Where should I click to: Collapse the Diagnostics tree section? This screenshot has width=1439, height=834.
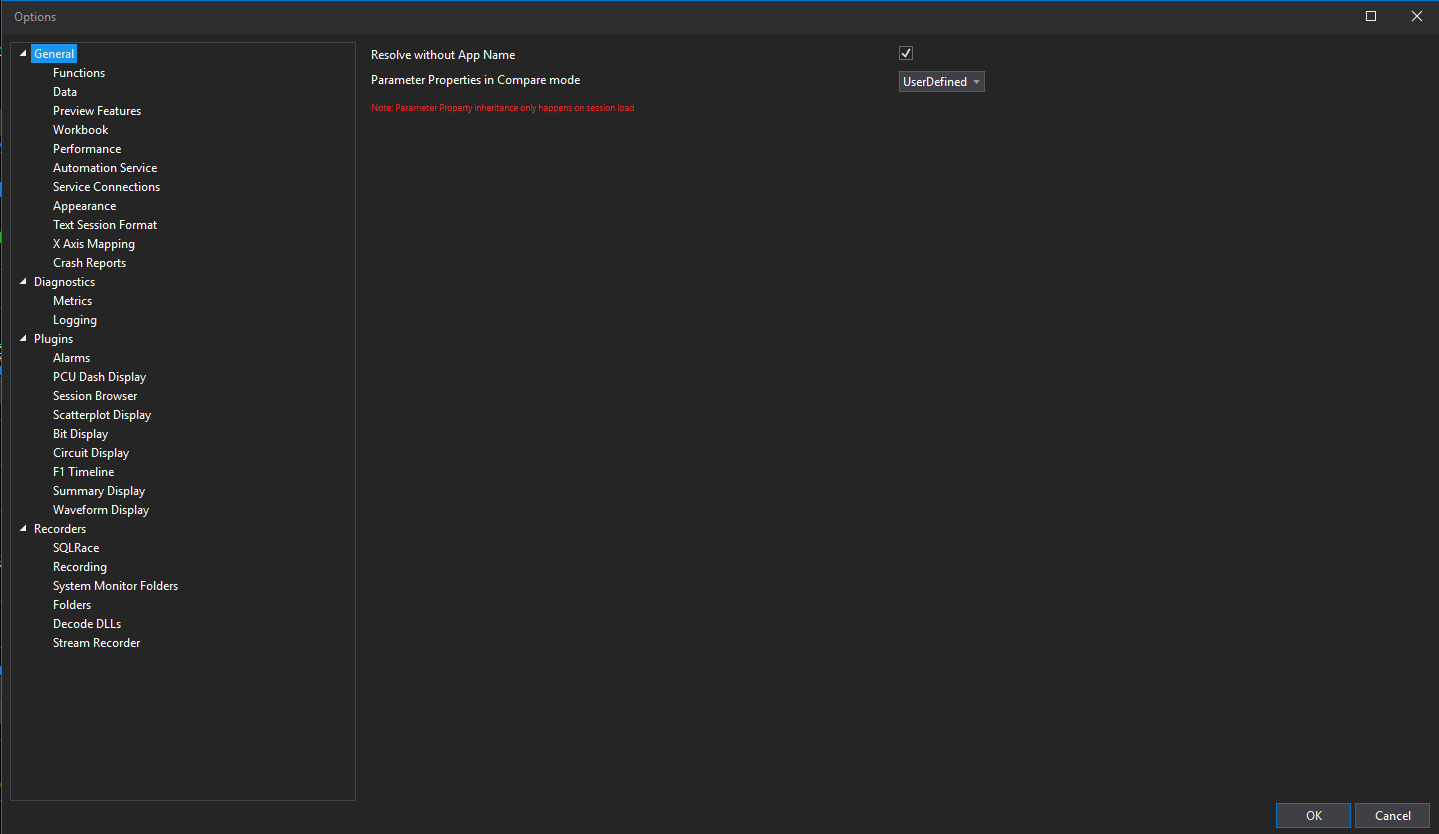[x=23, y=282]
